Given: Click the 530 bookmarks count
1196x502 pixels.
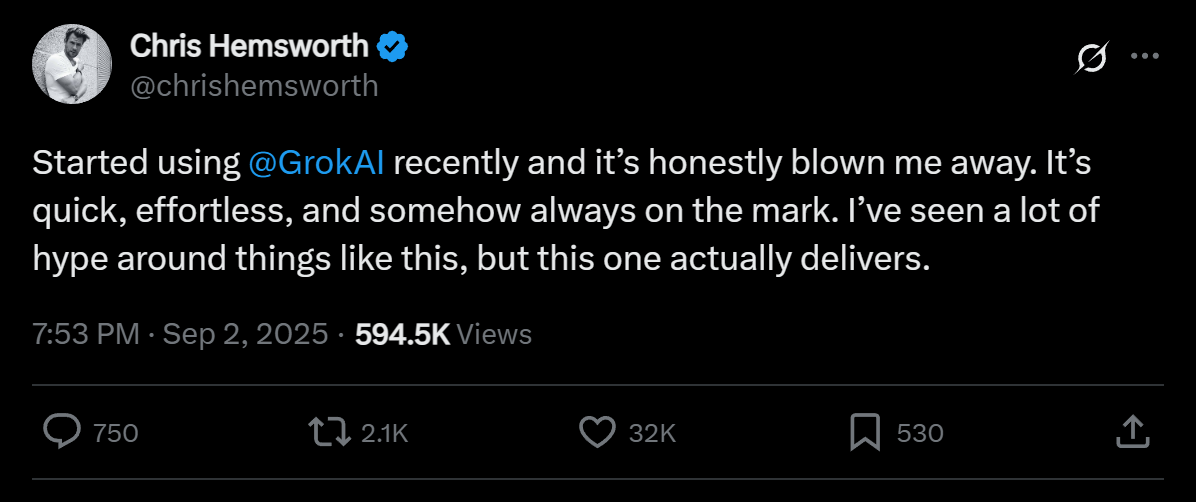Looking at the screenshot, I should pos(920,433).
